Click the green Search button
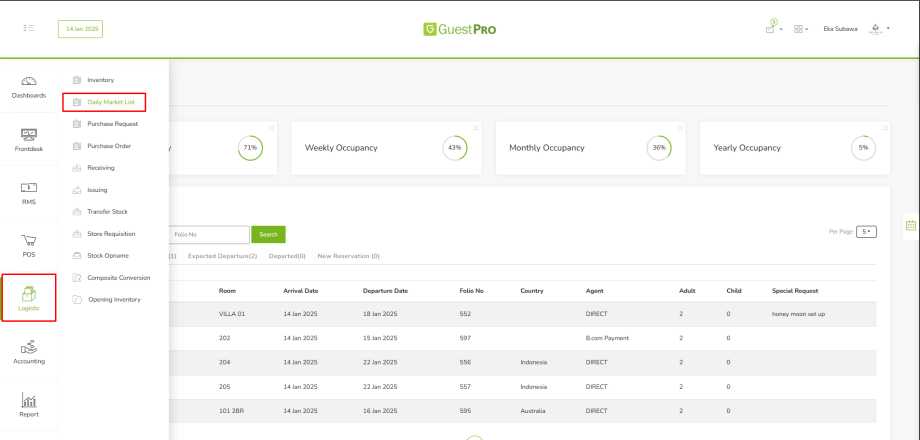 [x=268, y=234]
